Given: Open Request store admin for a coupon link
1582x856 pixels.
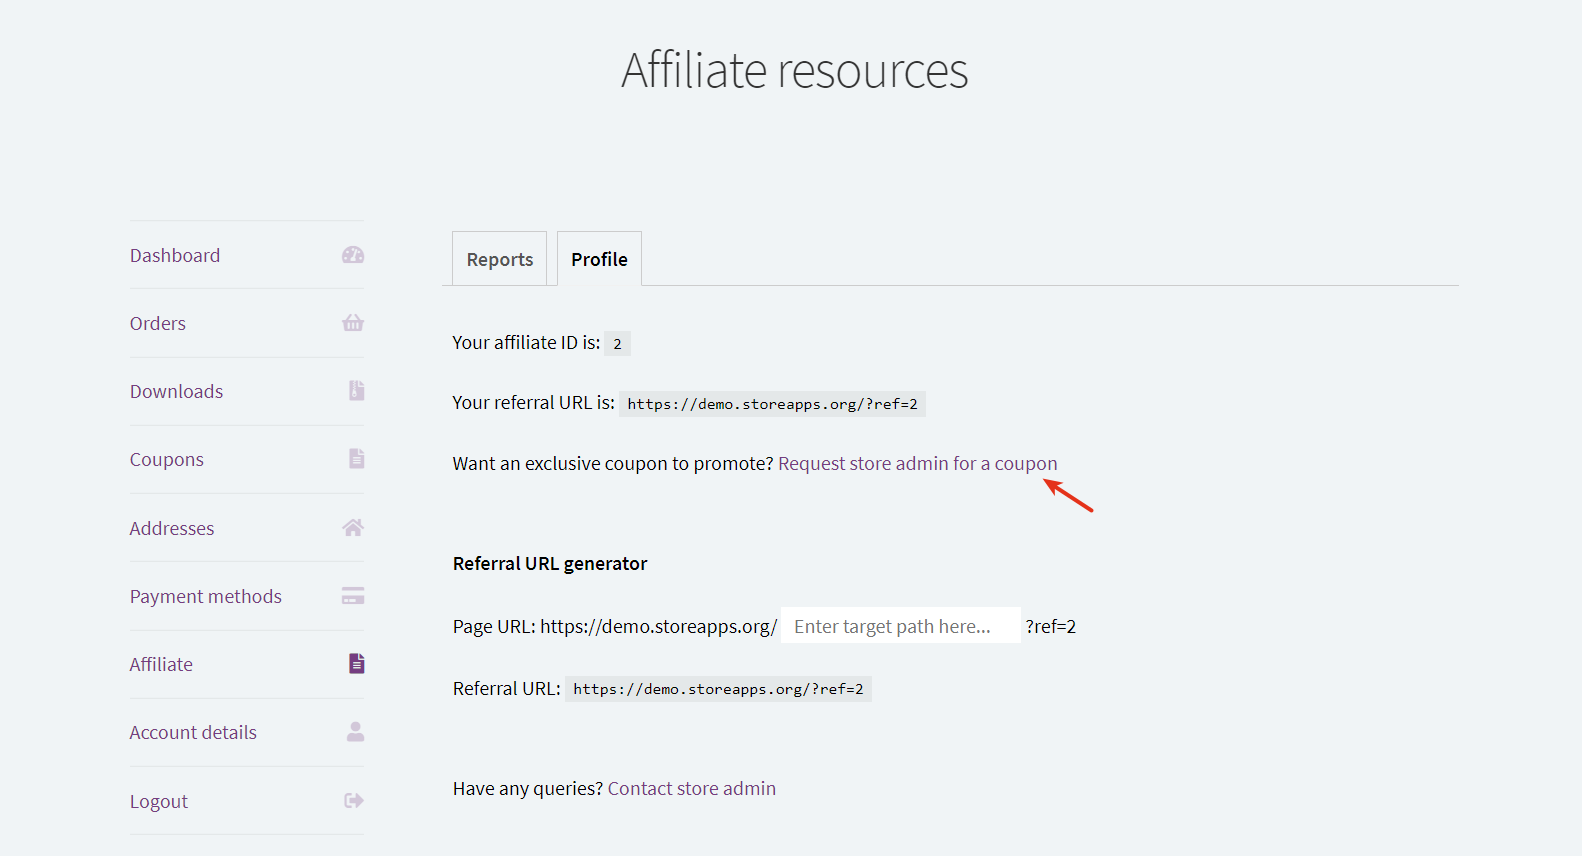Looking at the screenshot, I should 917,463.
